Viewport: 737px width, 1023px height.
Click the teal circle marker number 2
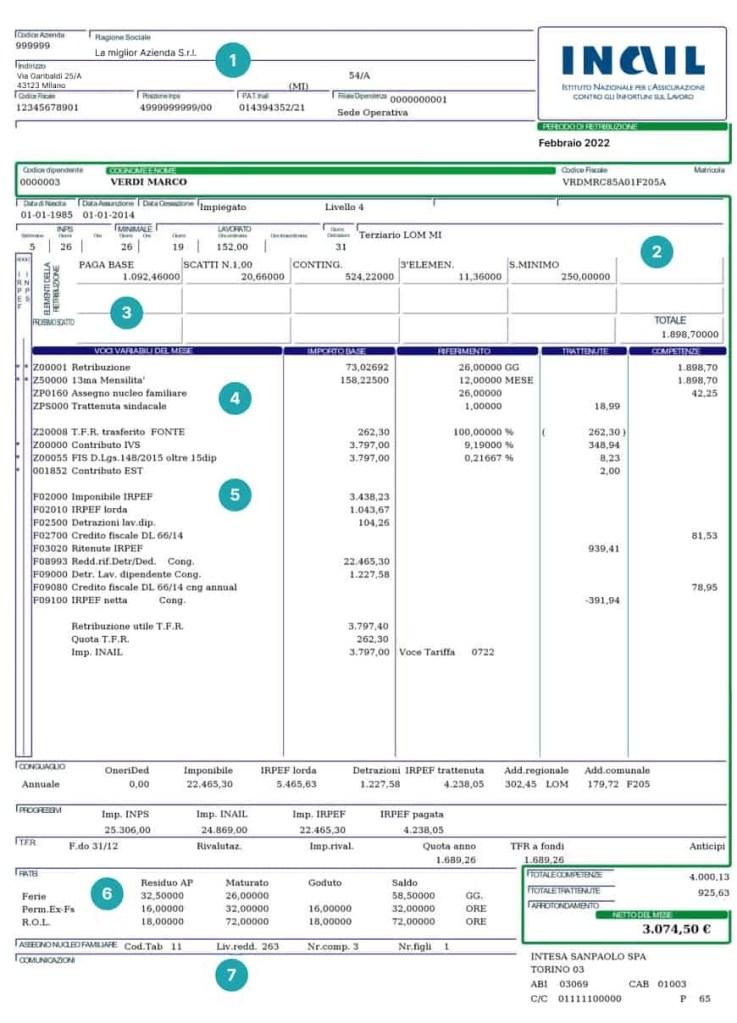[657, 252]
